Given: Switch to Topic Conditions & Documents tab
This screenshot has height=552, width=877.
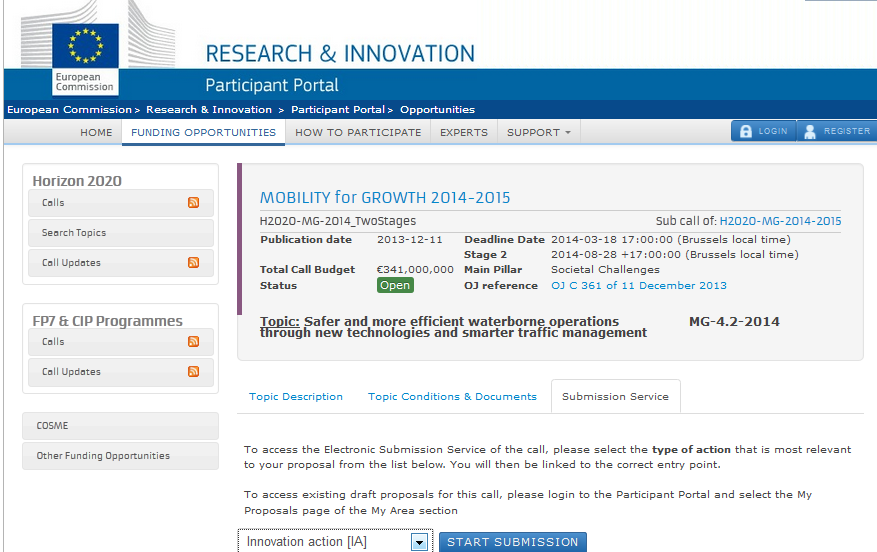Looking at the screenshot, I should (x=452, y=397).
